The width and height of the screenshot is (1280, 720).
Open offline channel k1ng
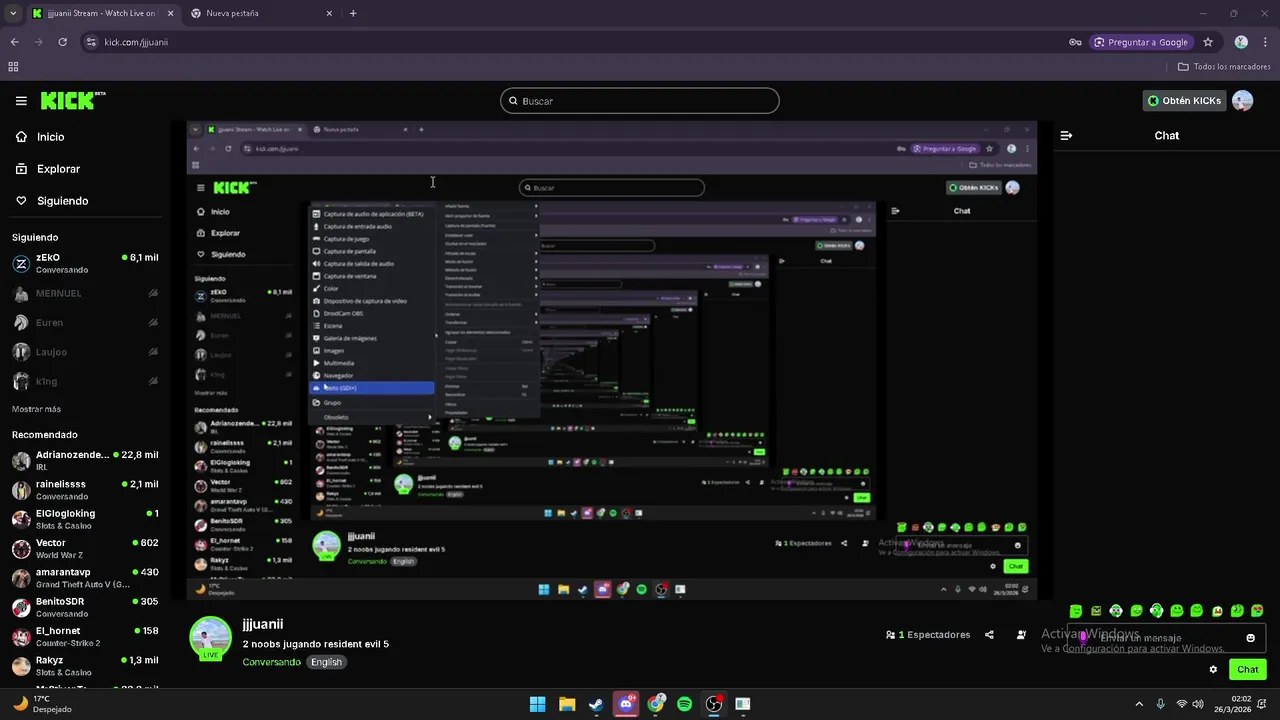tap(85, 381)
